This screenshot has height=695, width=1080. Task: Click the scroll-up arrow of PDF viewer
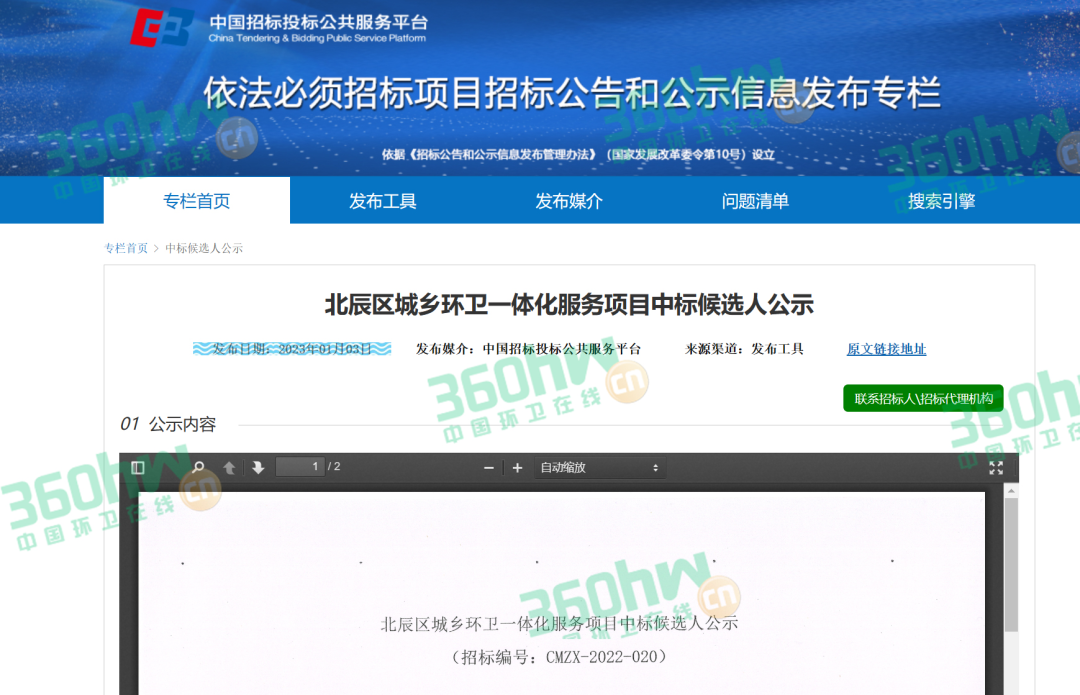click(1011, 490)
